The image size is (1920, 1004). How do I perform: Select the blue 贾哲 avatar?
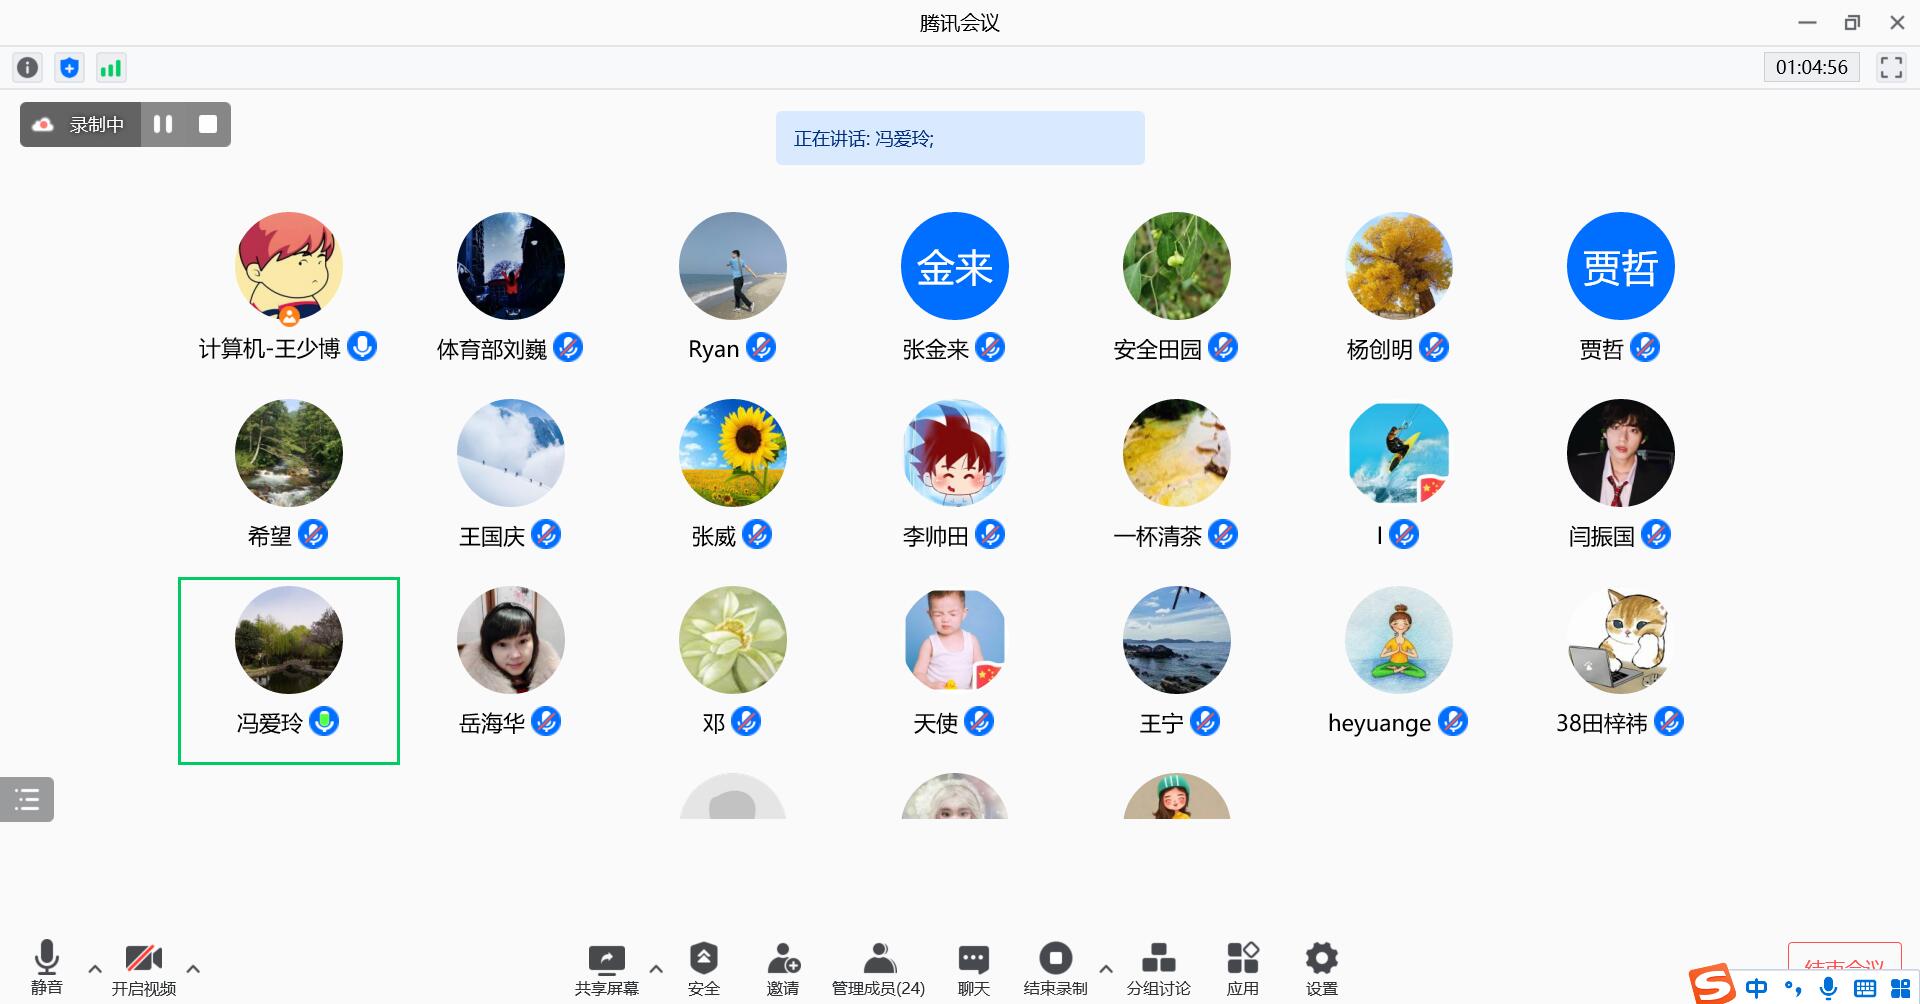[1621, 266]
